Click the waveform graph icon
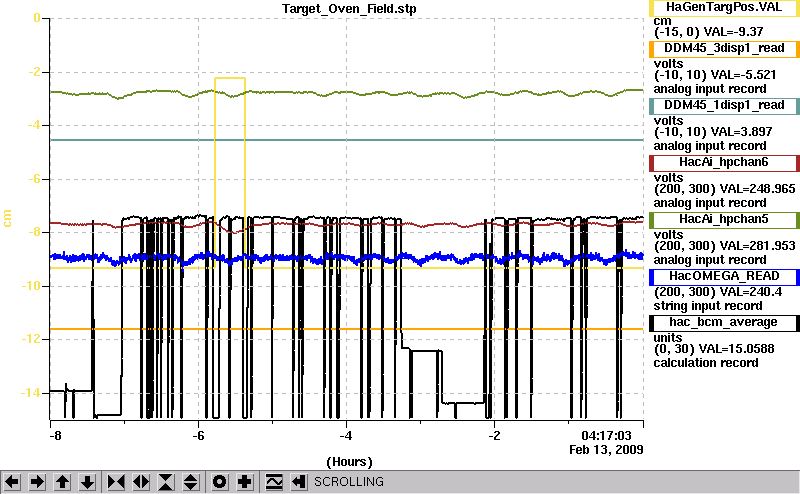The height and width of the screenshot is (494, 800). pyautogui.click(x=274, y=482)
